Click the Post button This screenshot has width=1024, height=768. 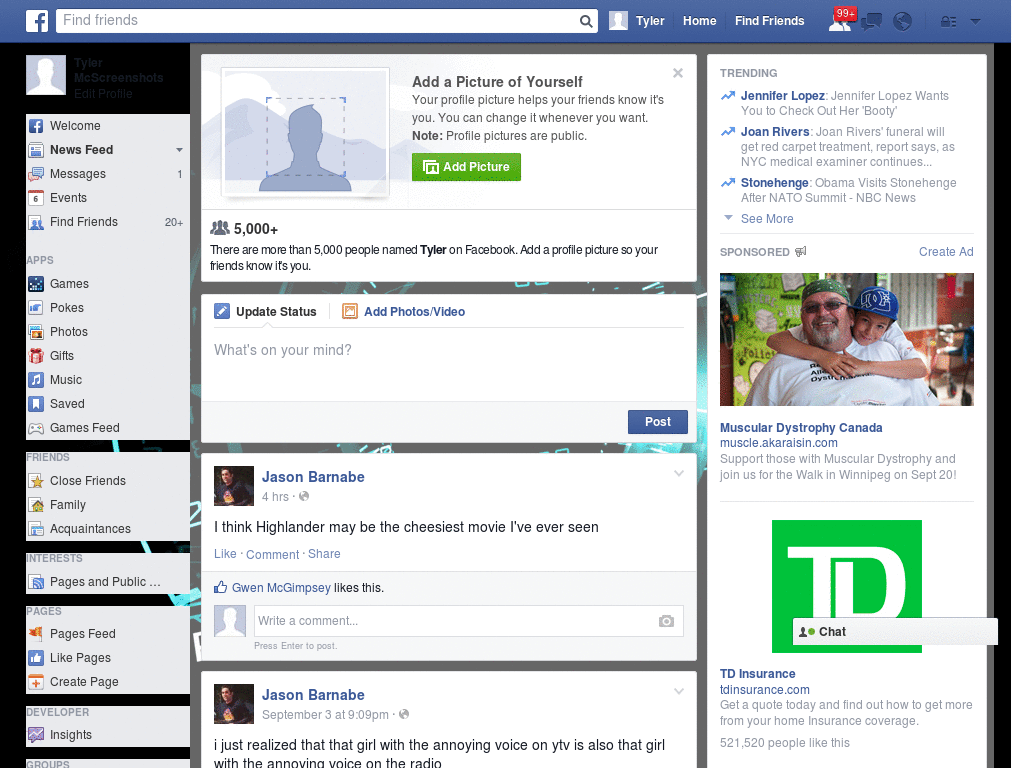click(658, 422)
